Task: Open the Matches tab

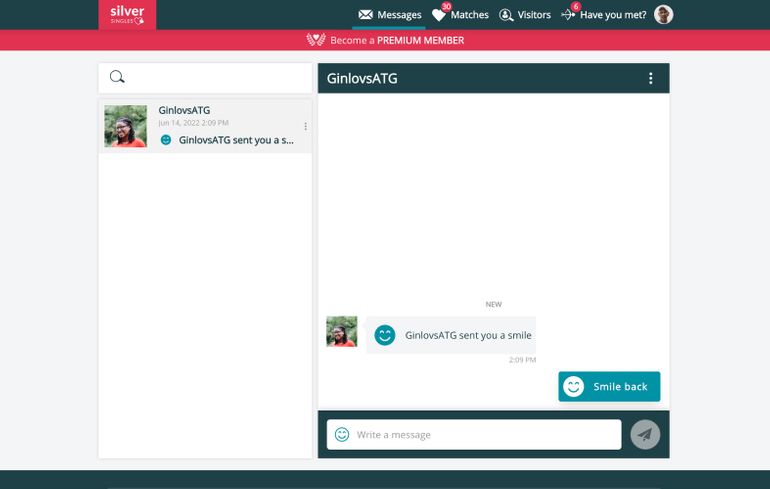Action: pyautogui.click(x=460, y=15)
